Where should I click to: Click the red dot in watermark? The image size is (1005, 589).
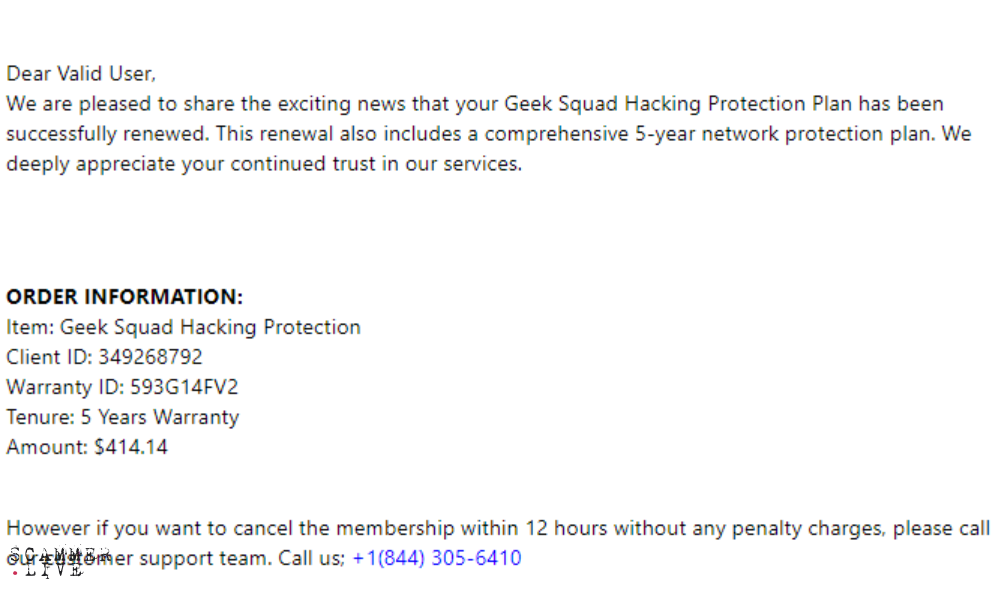pos(15,573)
